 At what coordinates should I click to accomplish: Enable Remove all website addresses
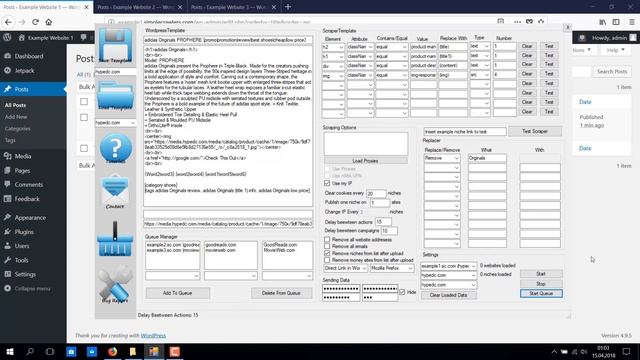[327, 240]
